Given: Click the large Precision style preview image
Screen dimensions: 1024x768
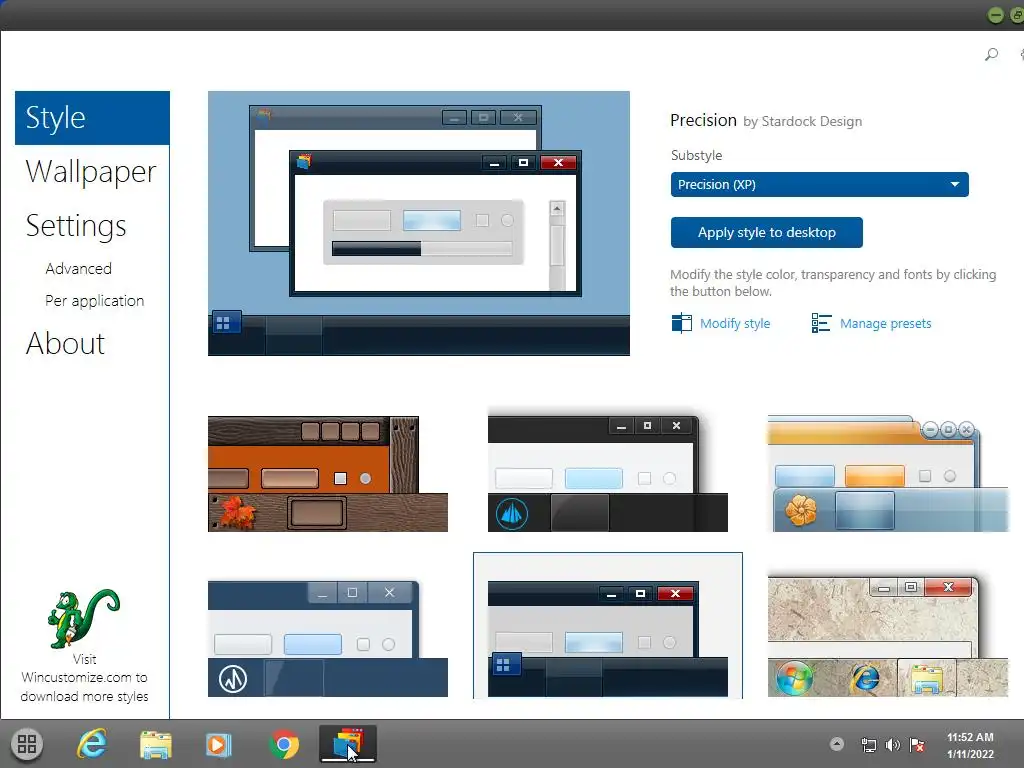Looking at the screenshot, I should pos(419,223).
